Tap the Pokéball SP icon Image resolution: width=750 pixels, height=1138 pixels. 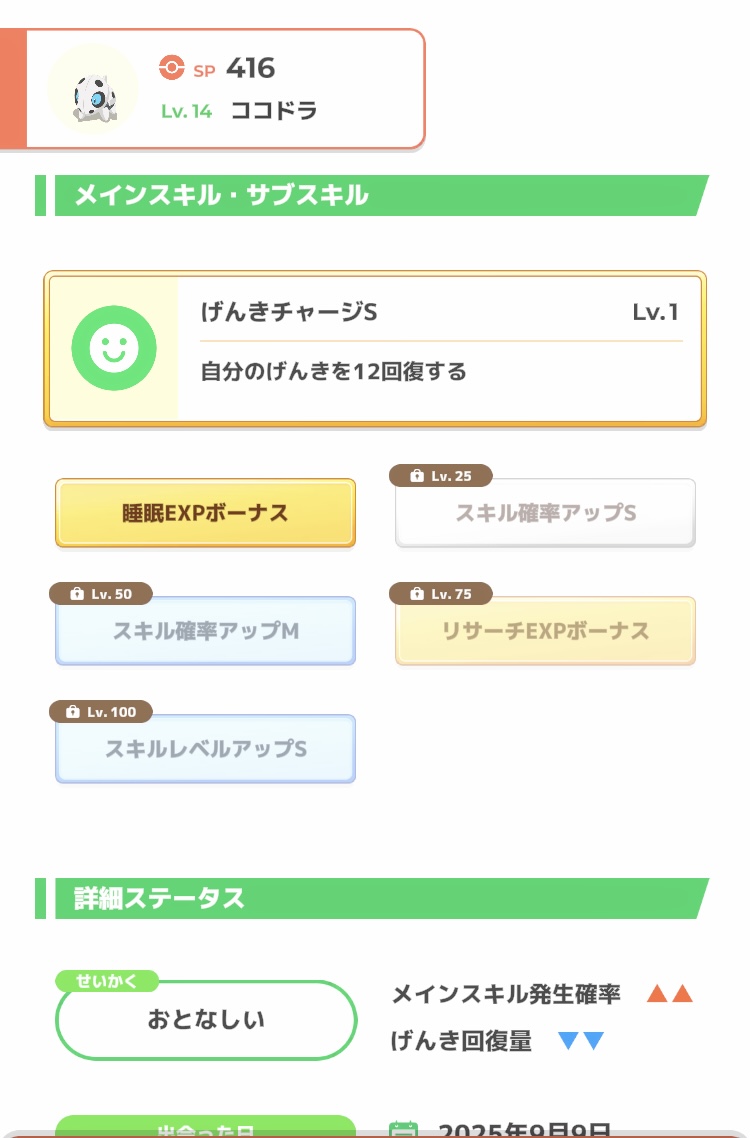tap(172, 68)
